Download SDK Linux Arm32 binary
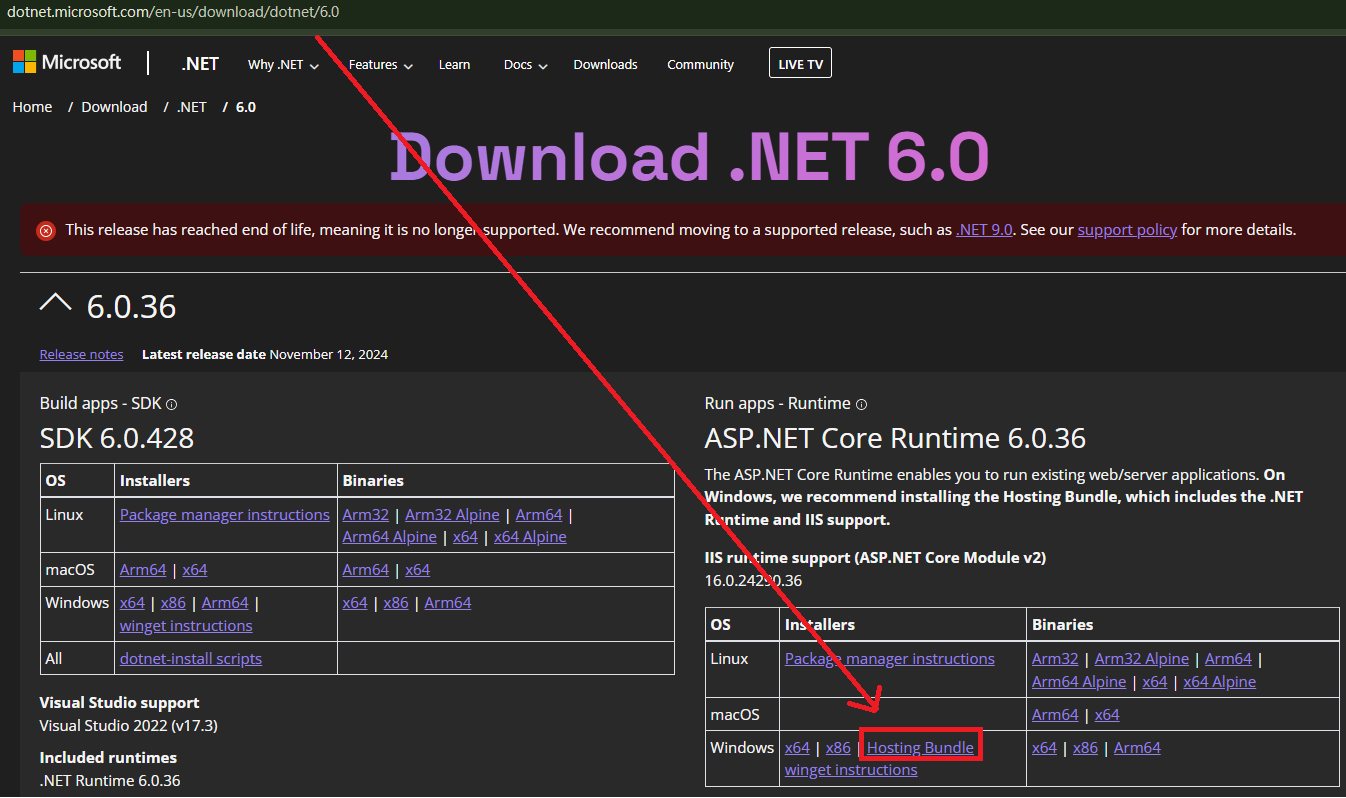The width and height of the screenshot is (1346, 798). [365, 514]
